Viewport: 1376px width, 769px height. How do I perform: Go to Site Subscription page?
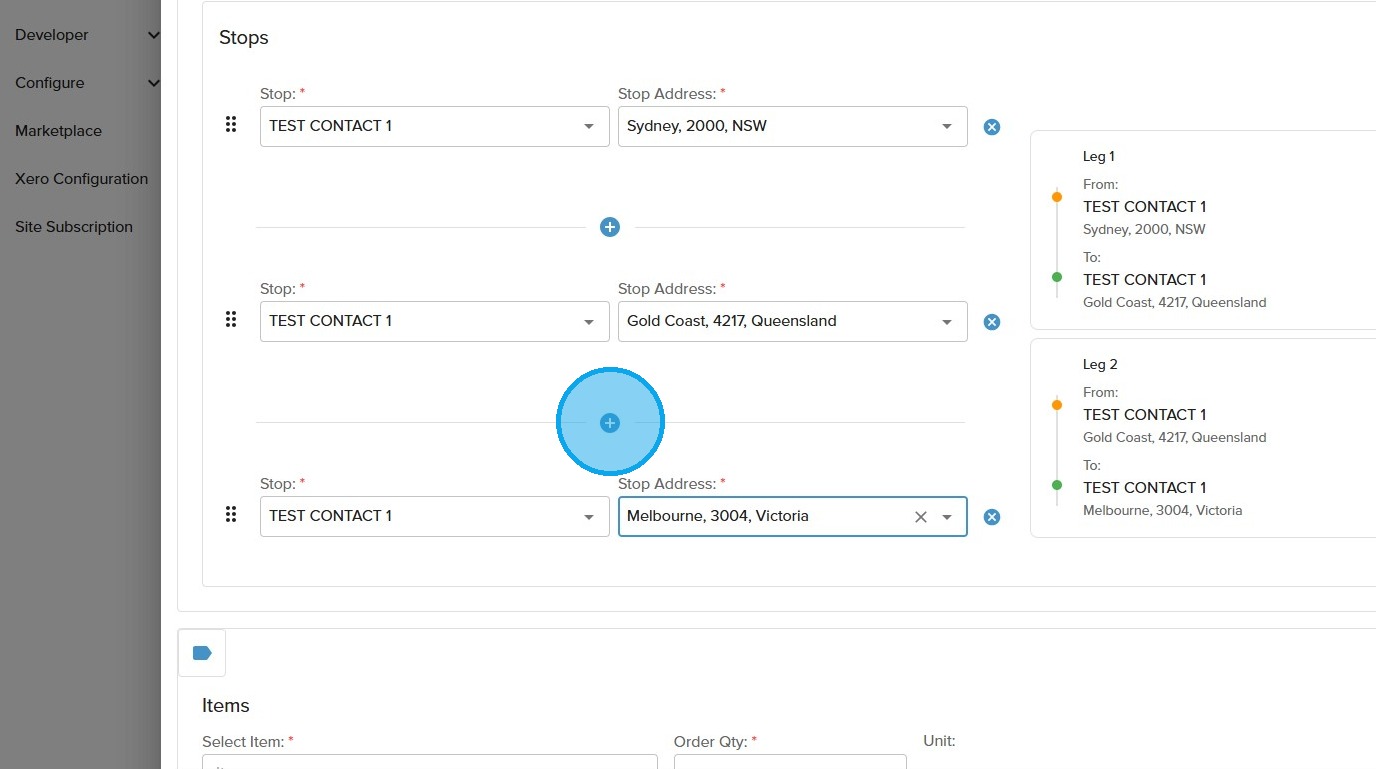coord(74,227)
